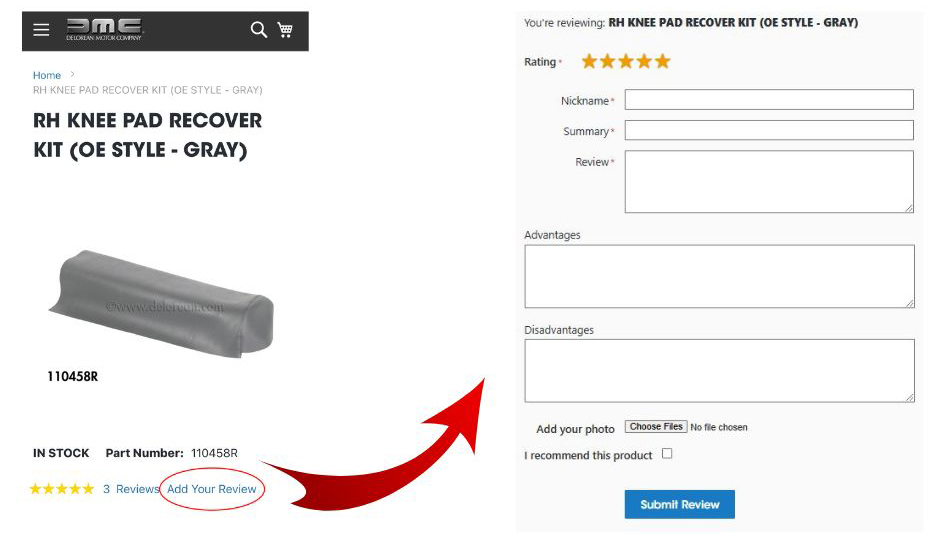940x540 pixels.
Task: Check I recommend this product box
Action: [x=667, y=454]
